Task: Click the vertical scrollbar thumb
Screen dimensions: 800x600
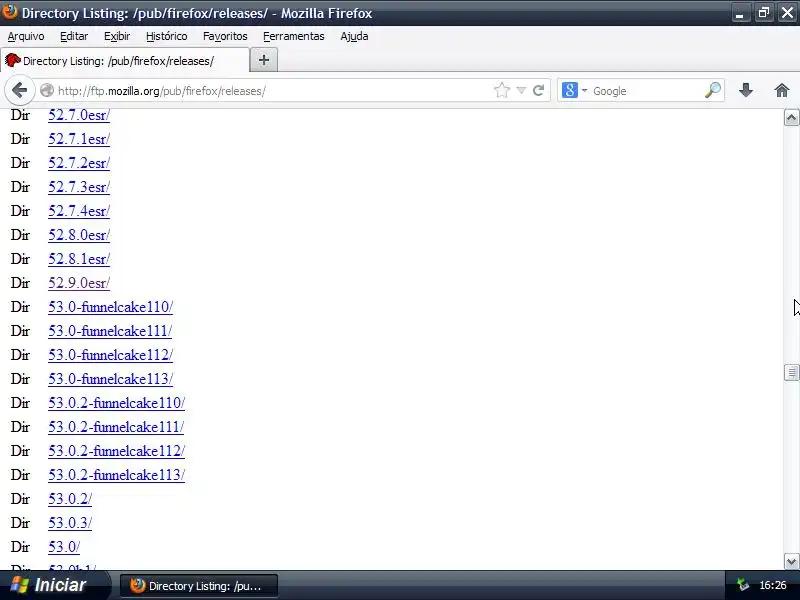Action: [791, 372]
